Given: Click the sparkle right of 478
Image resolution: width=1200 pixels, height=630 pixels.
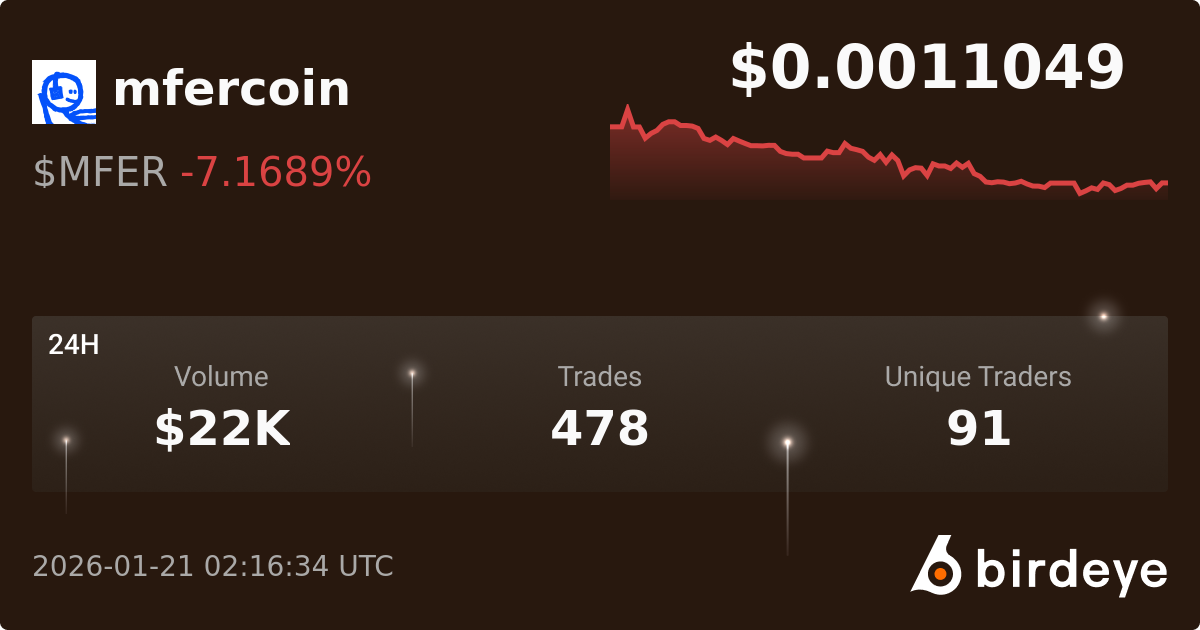Looking at the screenshot, I should tap(788, 442).
